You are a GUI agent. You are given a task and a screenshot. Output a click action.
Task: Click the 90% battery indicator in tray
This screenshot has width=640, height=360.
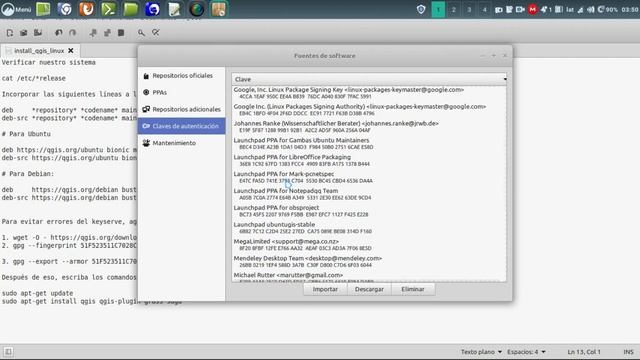(608, 9)
